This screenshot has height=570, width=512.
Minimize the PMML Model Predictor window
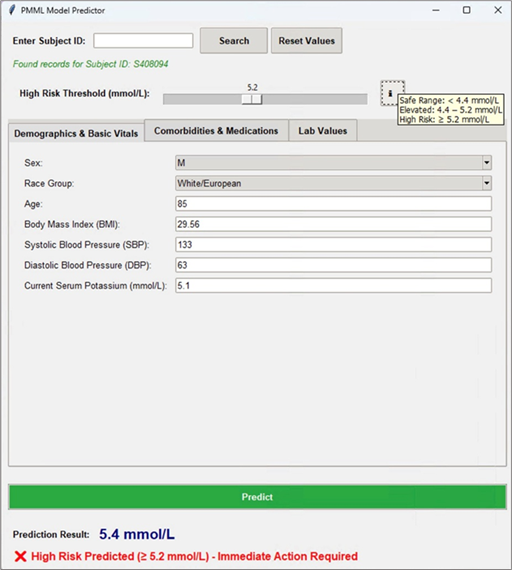coord(436,10)
